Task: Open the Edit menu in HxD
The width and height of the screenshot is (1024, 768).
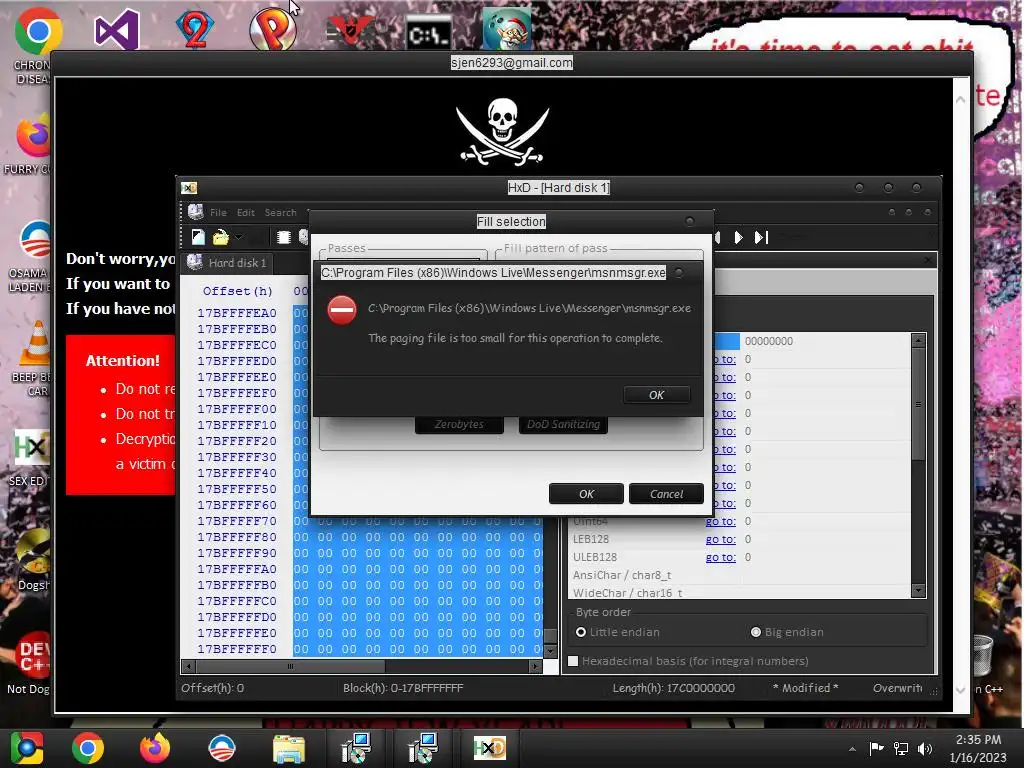Action: click(x=246, y=212)
